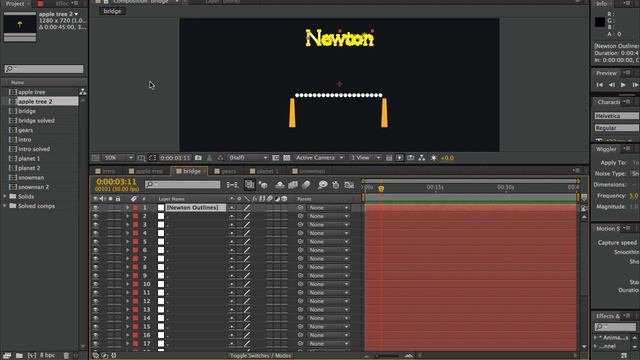640x360 pixels.
Task: Click the snapshot camera icon in viewer
Action: [198, 158]
